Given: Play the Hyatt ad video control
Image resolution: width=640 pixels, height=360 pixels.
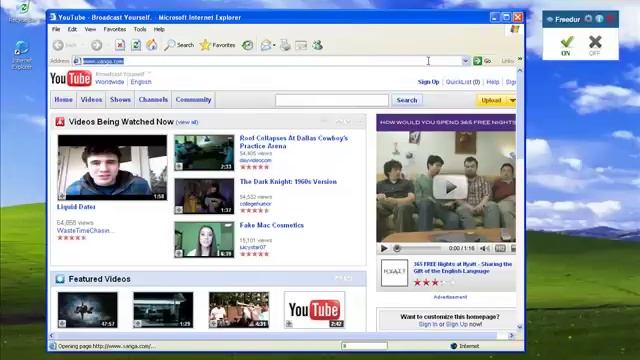Looking at the screenshot, I should point(384,248).
